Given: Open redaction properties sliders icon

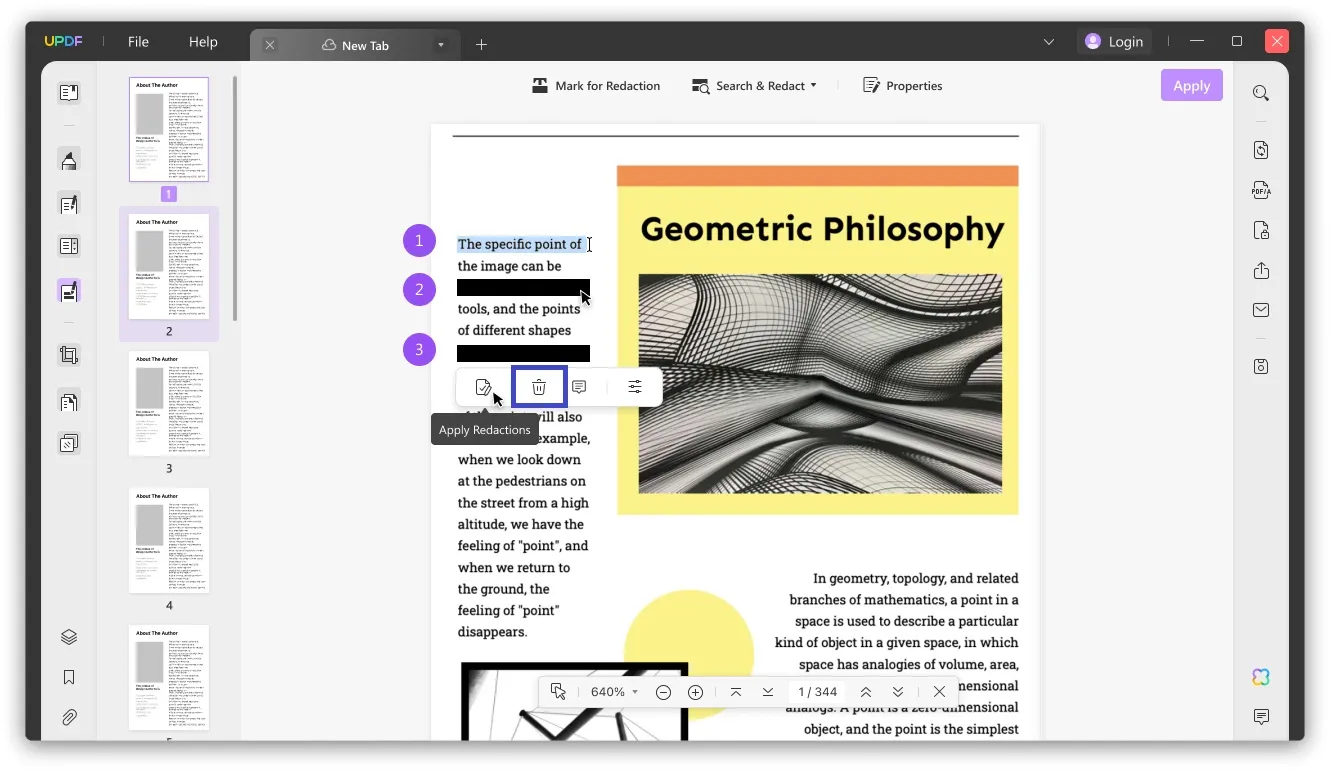Looking at the screenshot, I should pyautogui.click(x=635, y=387).
